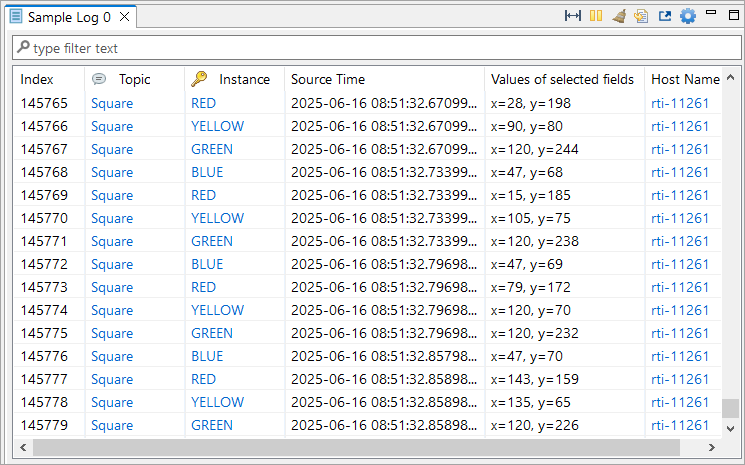Select index cell 145770
Viewport: 745px width, 465px height.
[44, 218]
